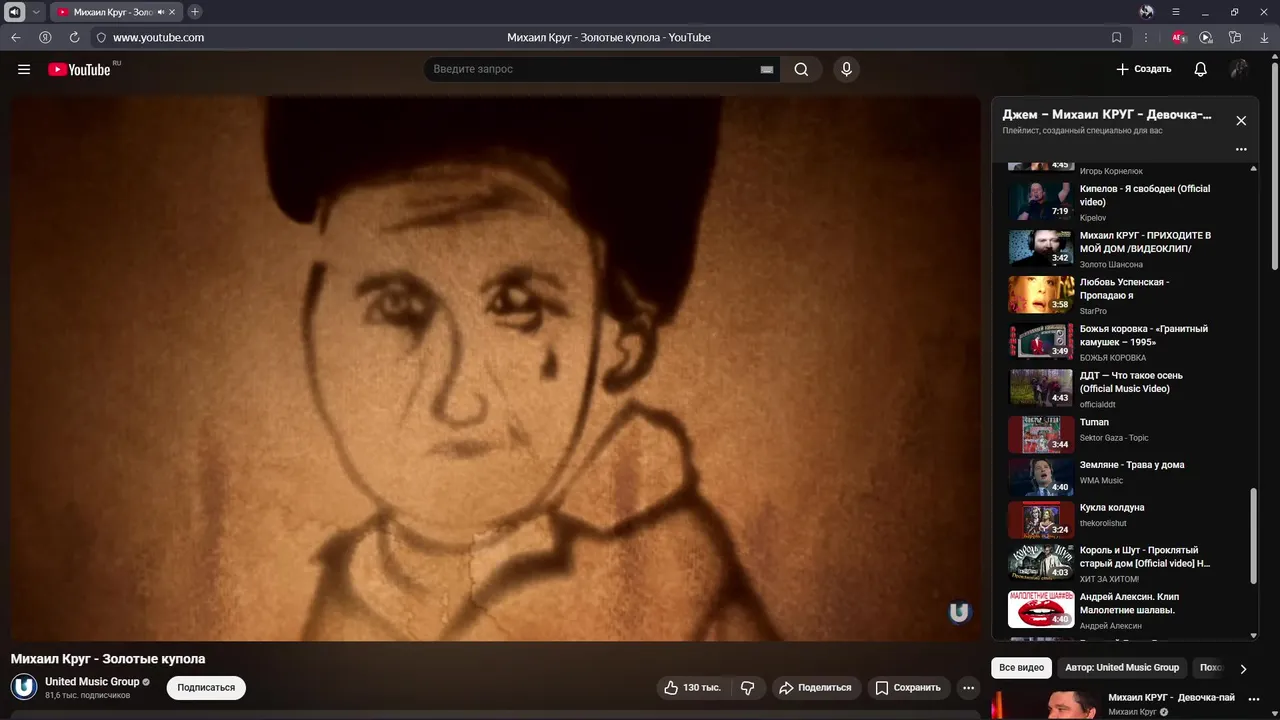Click the playlist scrollbar down arrow
Screen dimensions: 1280x720
(1255, 635)
